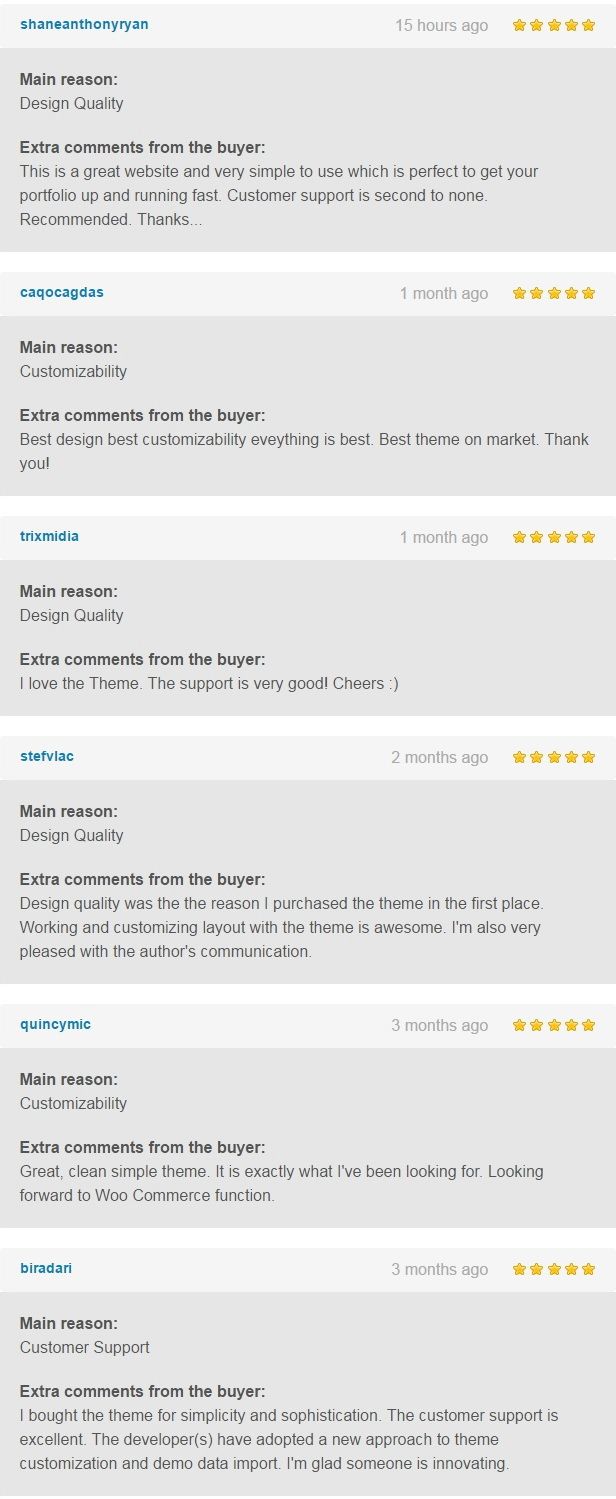Click the first star of shaneanthonyryan's rating
Viewport: 616px width, 1499px height.
(520, 25)
